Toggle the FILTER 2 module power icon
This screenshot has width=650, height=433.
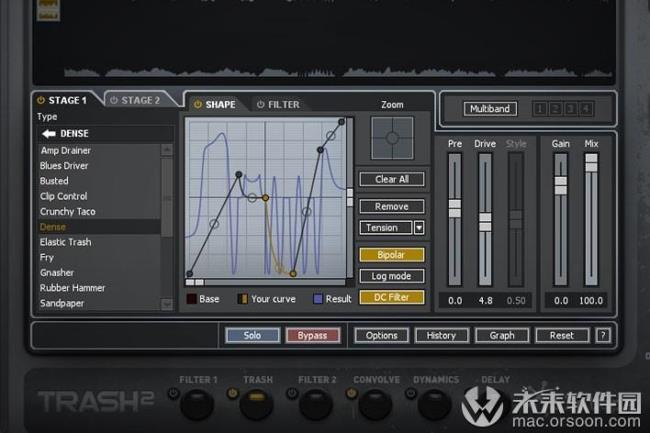pos(292,393)
